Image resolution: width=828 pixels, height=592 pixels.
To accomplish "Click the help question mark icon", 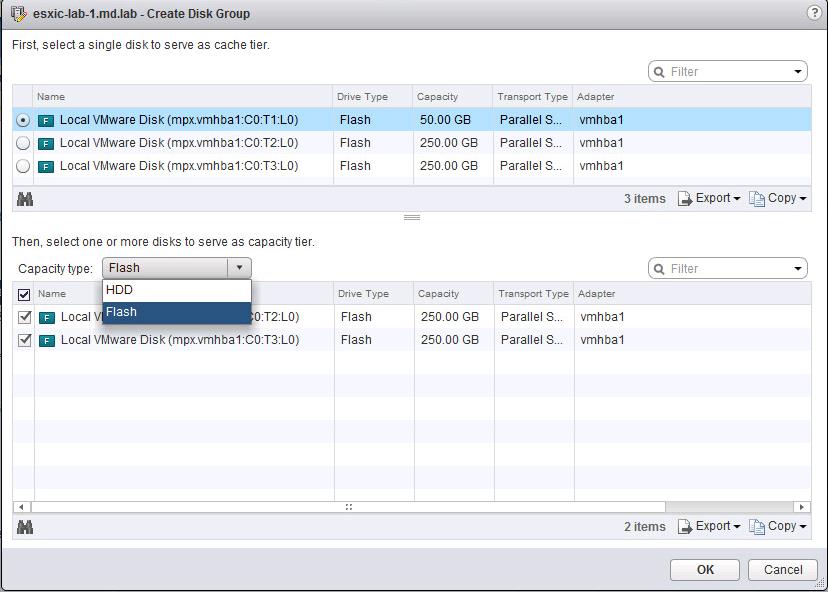I will coord(814,13).
